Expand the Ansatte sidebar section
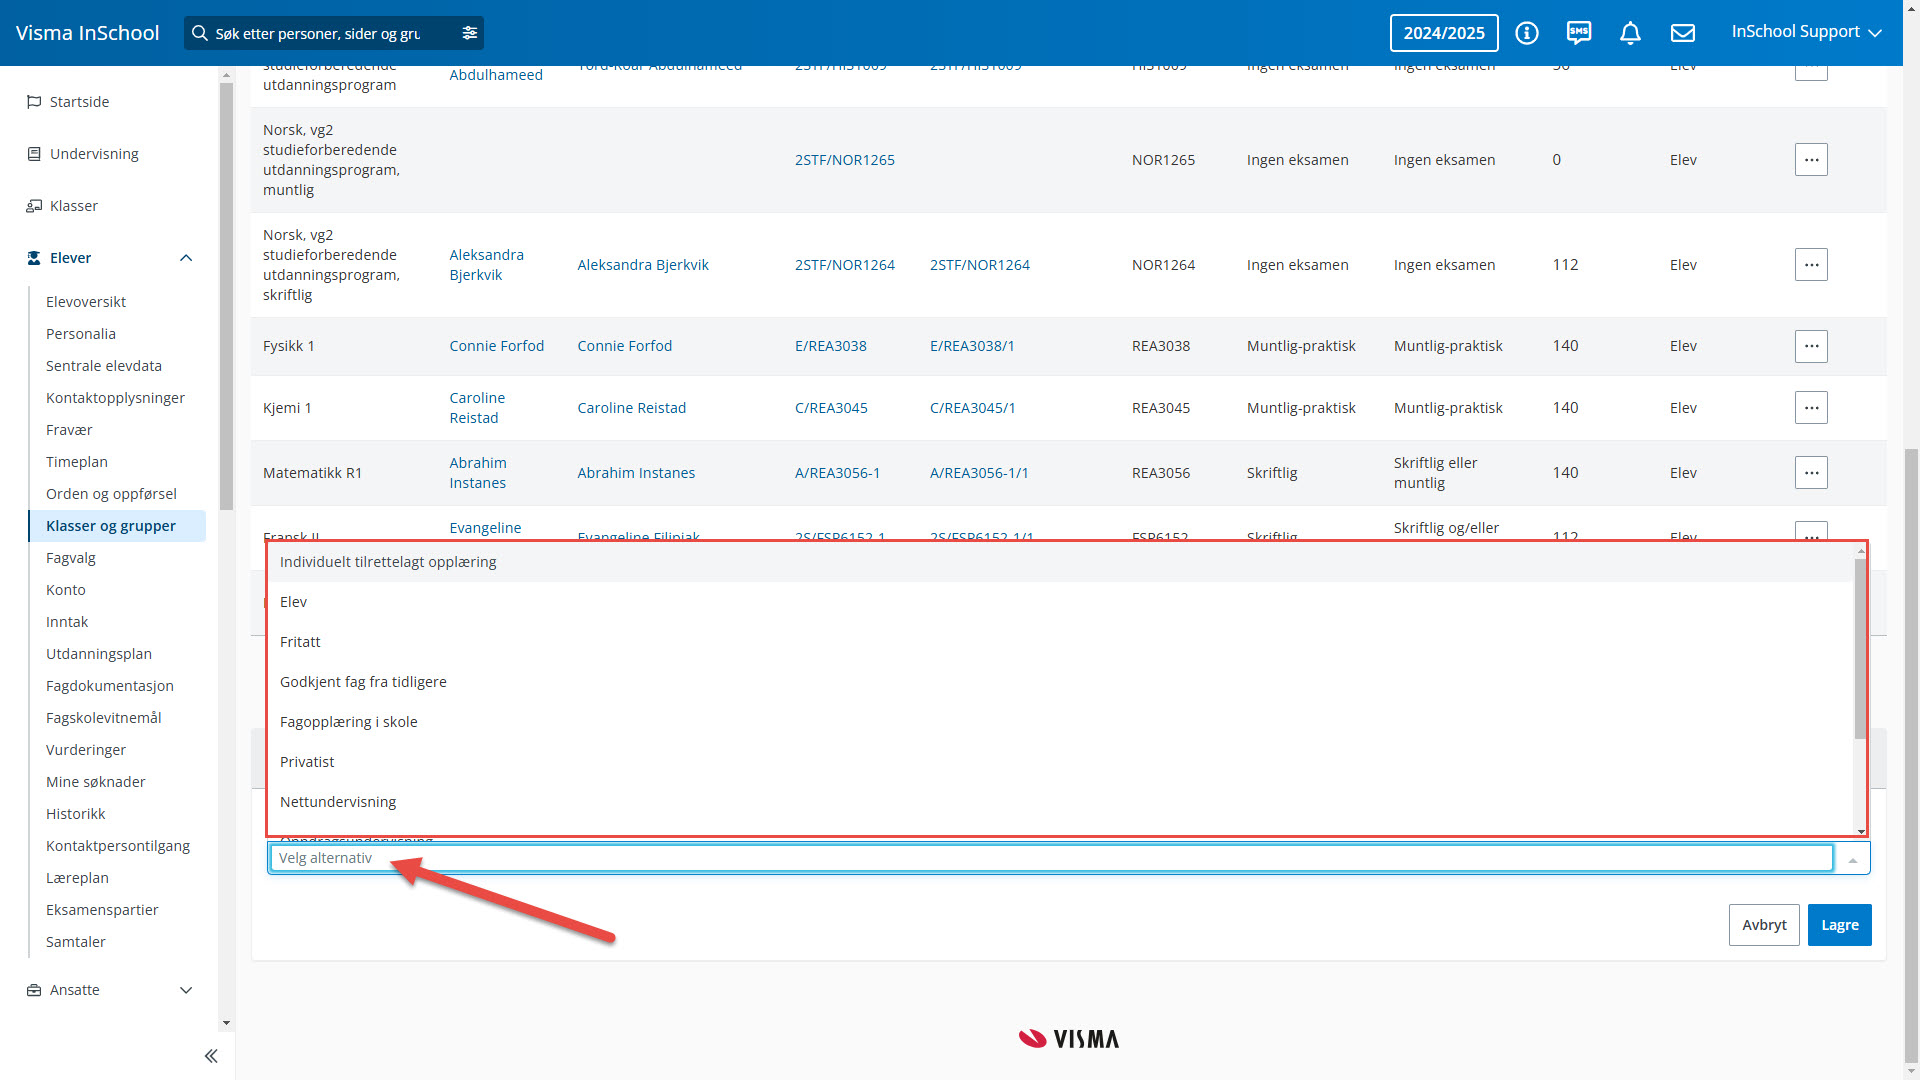This screenshot has height=1080, width=1920. (186, 990)
